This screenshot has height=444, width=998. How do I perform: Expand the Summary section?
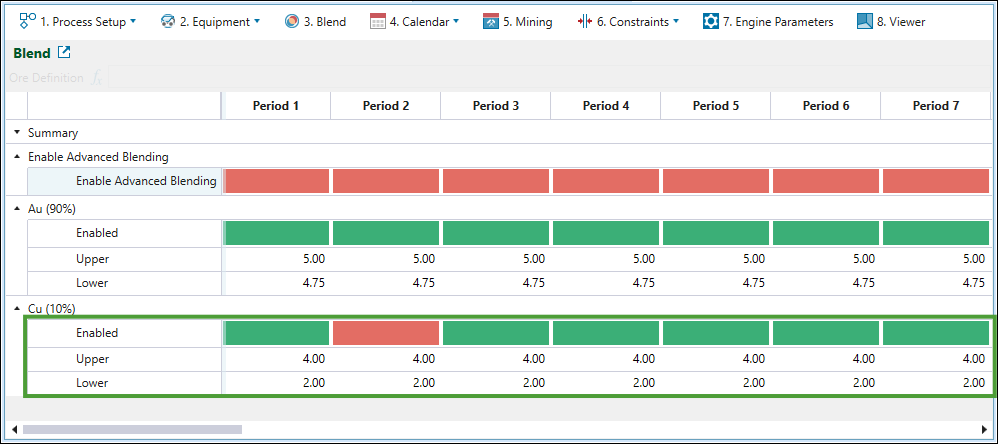[x=16, y=132]
